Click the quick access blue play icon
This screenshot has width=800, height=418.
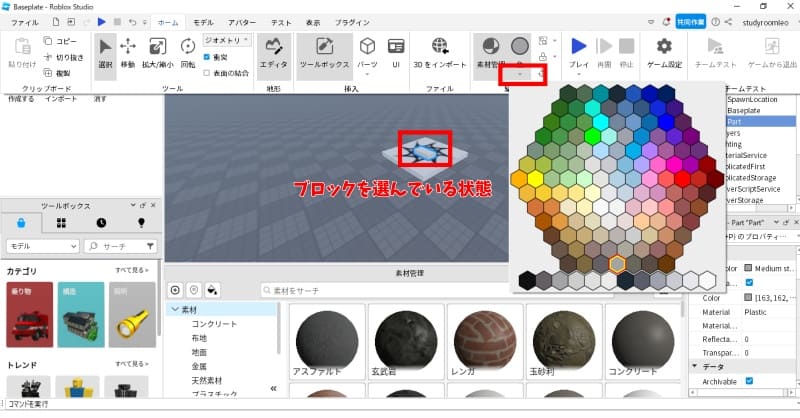pyautogui.click(x=102, y=22)
